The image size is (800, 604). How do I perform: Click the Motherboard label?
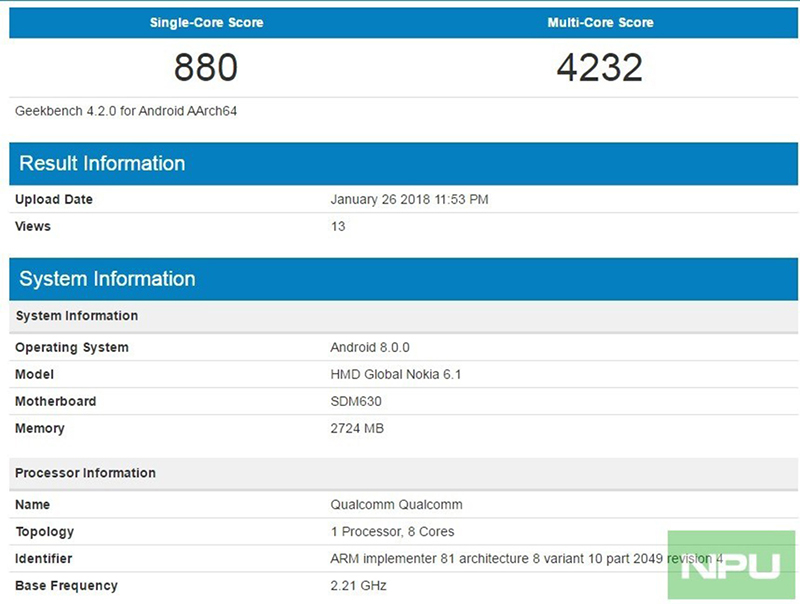pyautogui.click(x=56, y=401)
